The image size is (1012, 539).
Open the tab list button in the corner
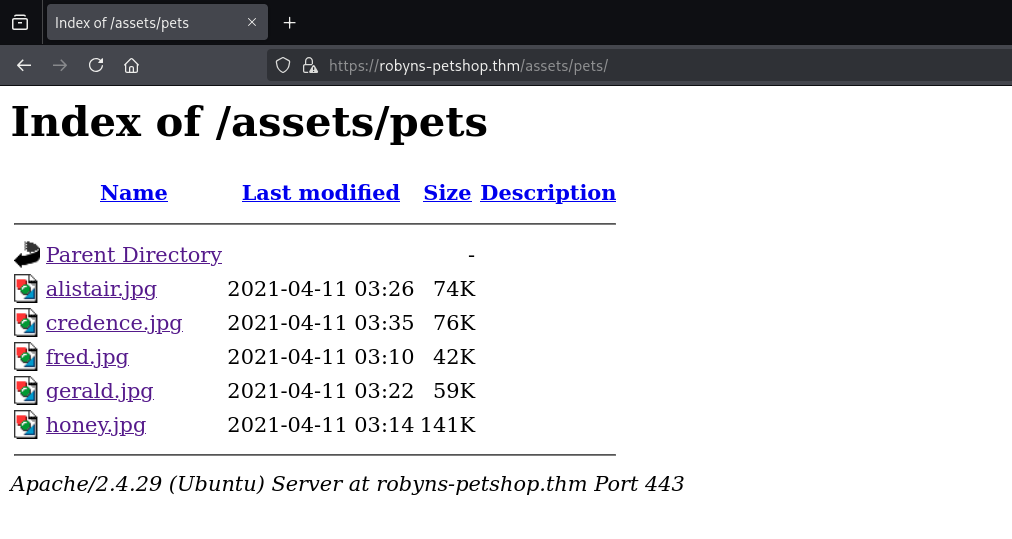tap(20, 22)
